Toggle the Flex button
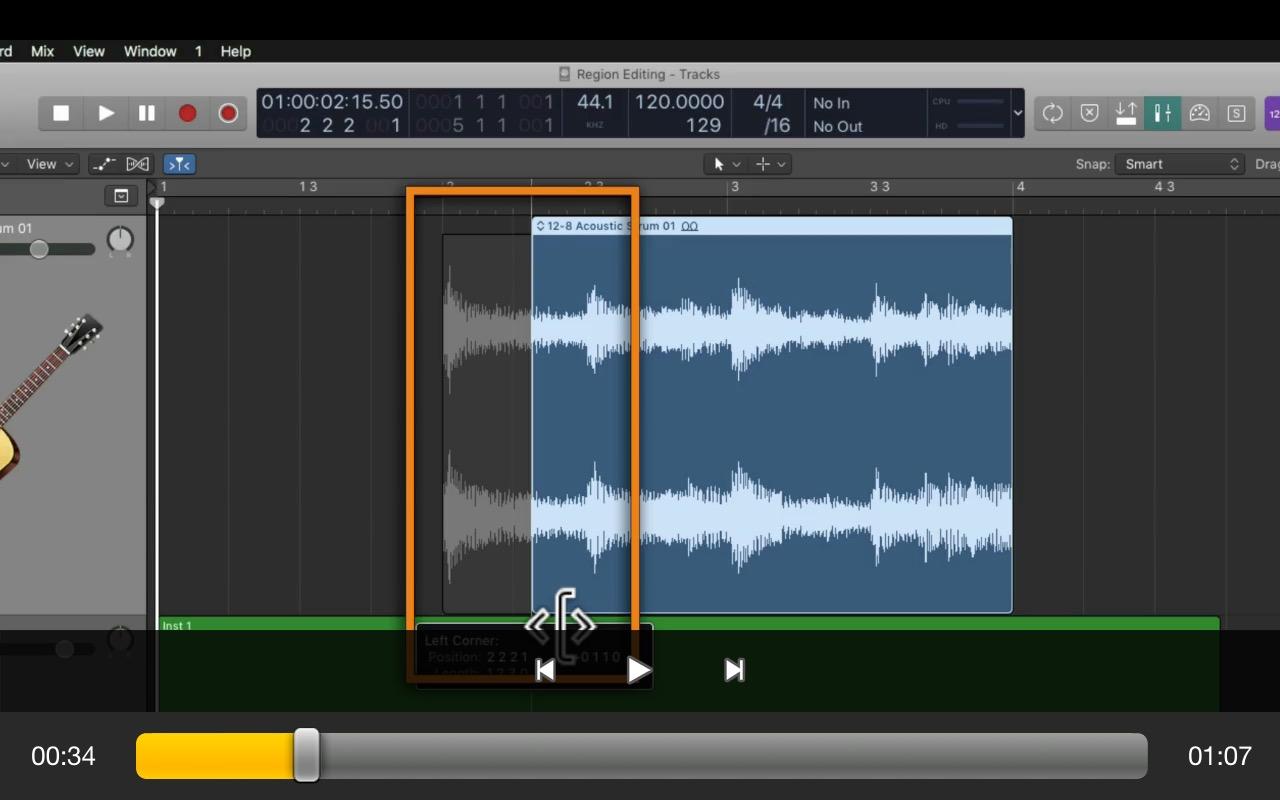Screen dimensions: 1280x800 (138, 164)
